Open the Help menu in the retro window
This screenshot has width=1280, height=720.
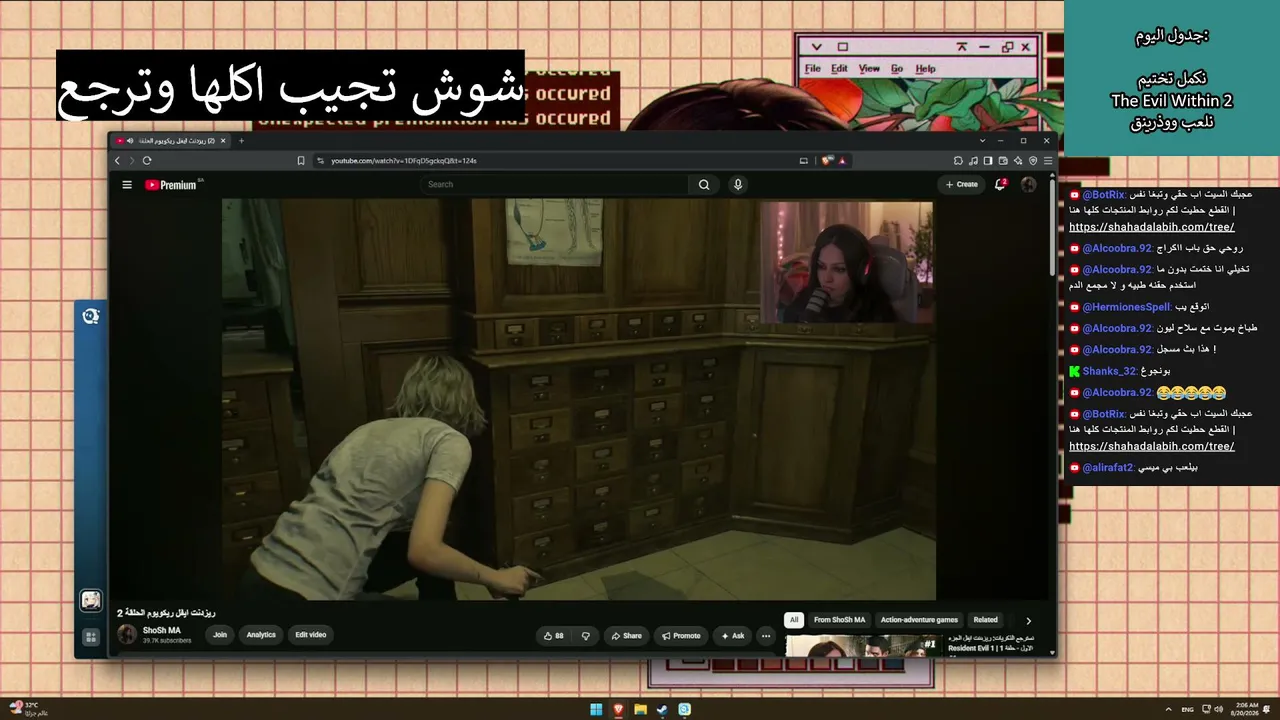(x=926, y=69)
